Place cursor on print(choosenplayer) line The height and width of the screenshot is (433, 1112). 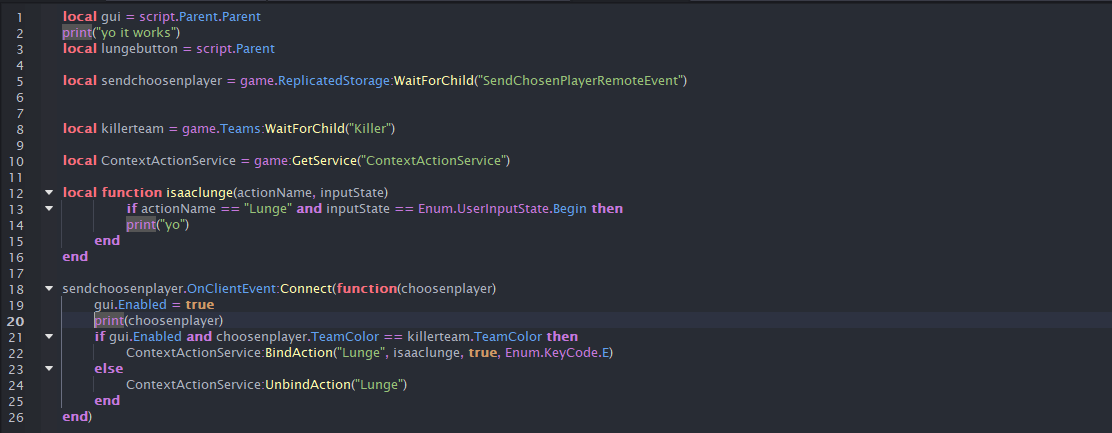[x=159, y=320]
